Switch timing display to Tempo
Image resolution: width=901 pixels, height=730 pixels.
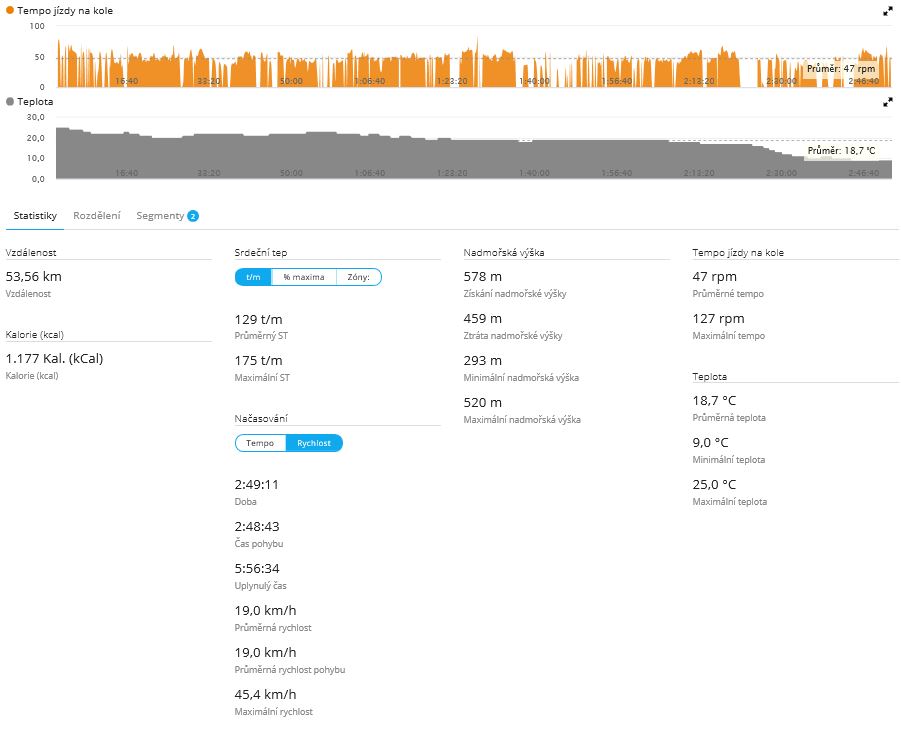pyautogui.click(x=260, y=443)
